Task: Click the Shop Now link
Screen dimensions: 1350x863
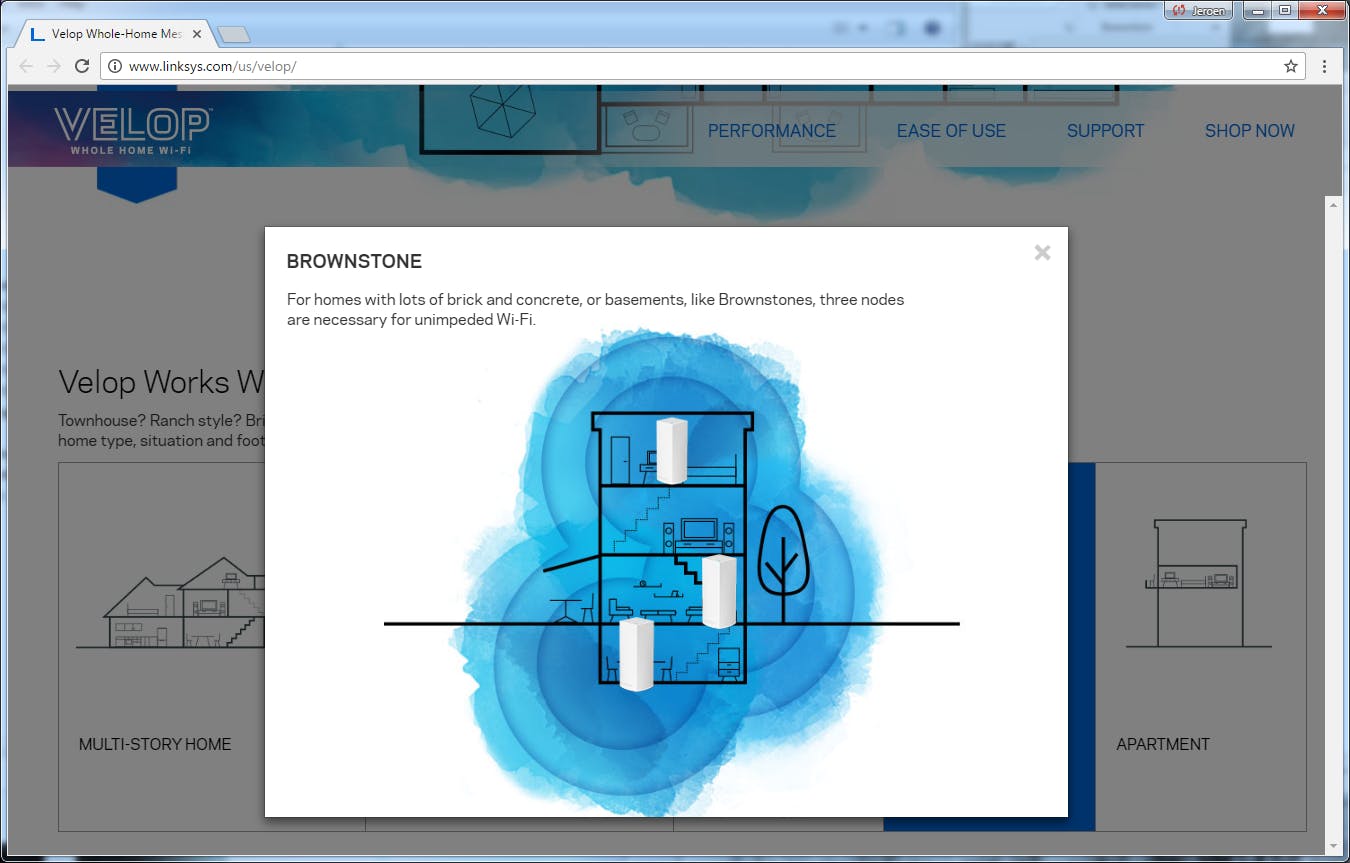Action: tap(1250, 131)
